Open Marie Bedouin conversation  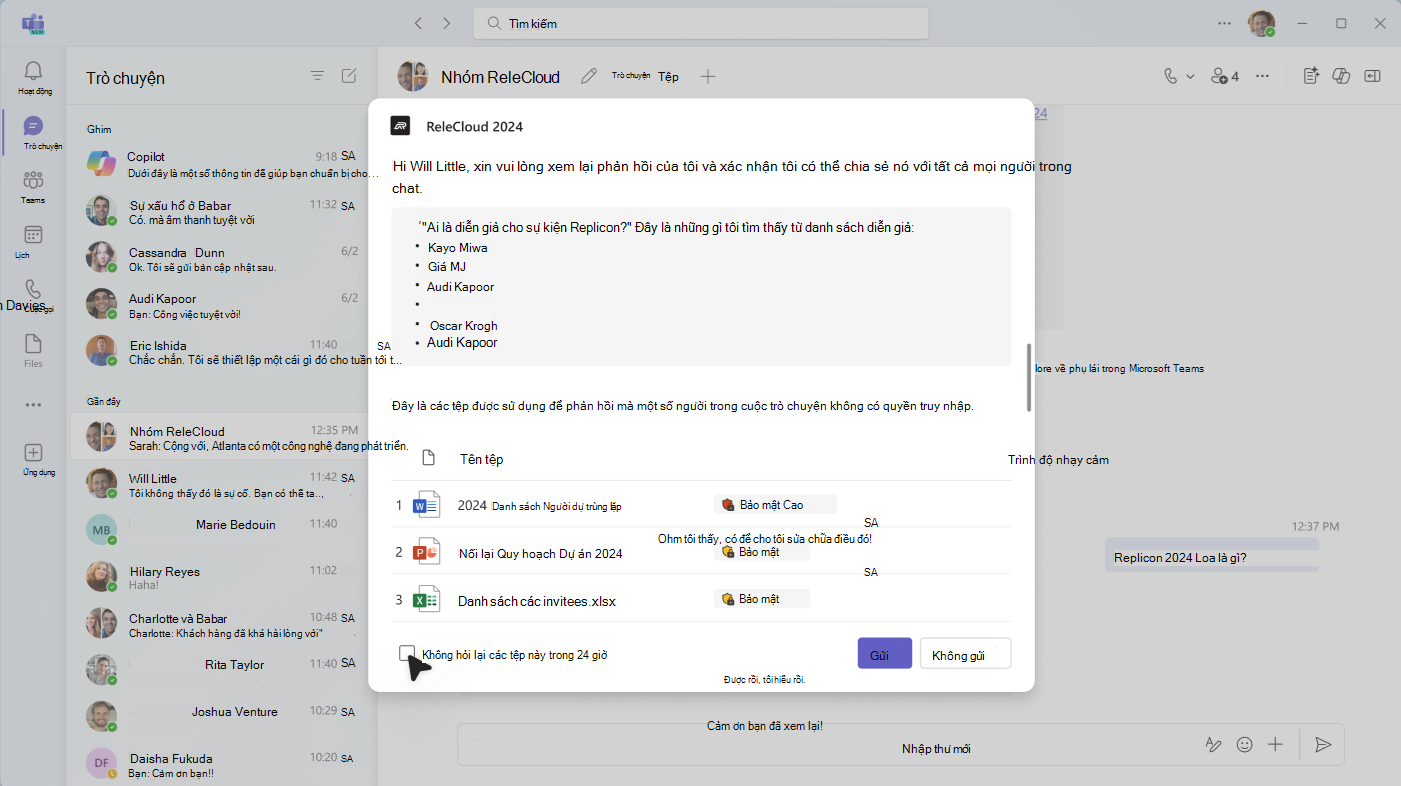coord(221,531)
